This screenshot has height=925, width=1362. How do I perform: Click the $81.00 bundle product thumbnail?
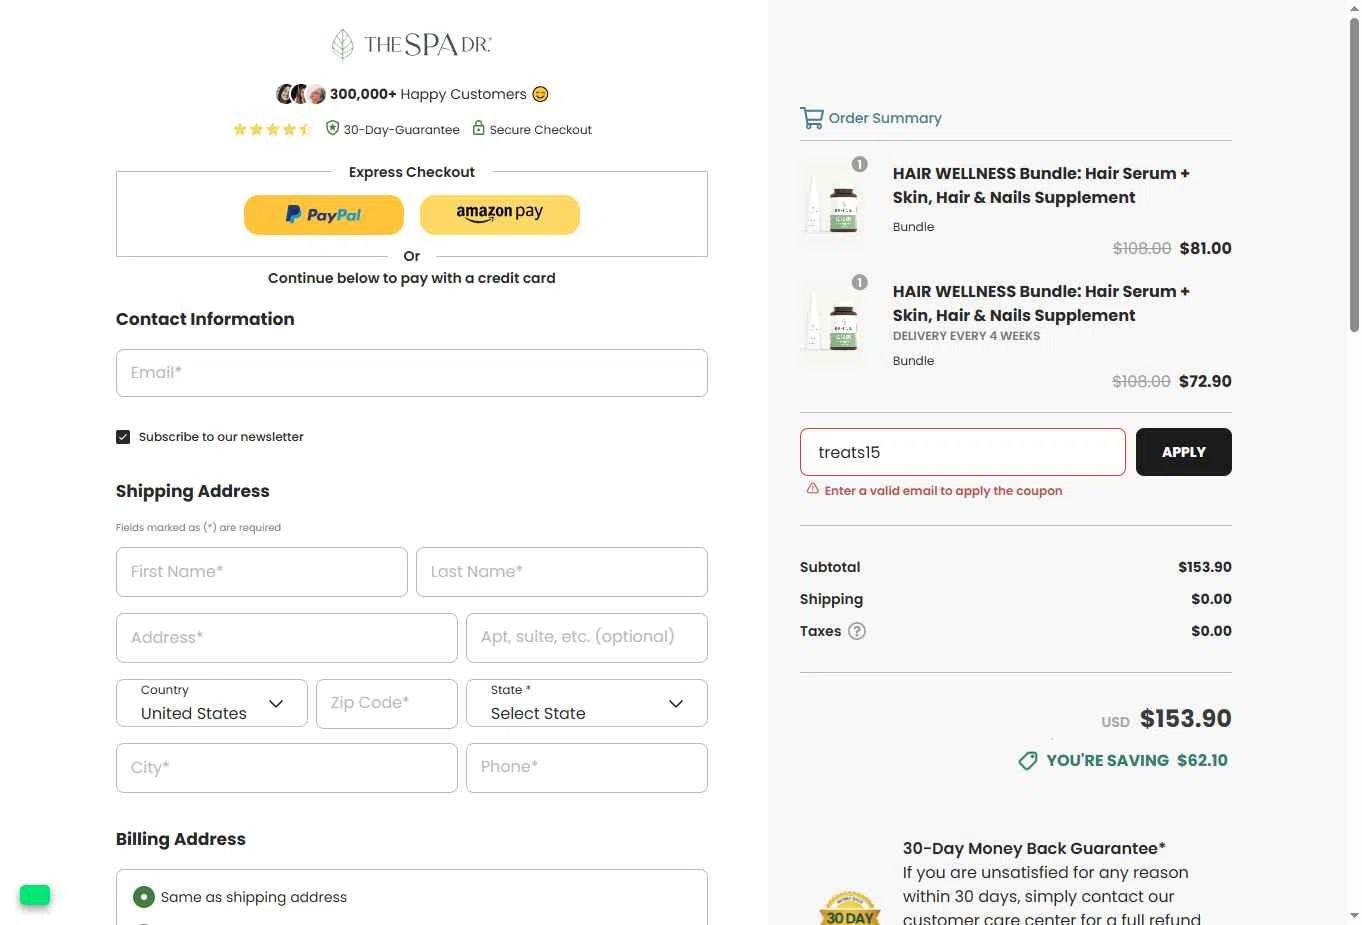point(833,203)
